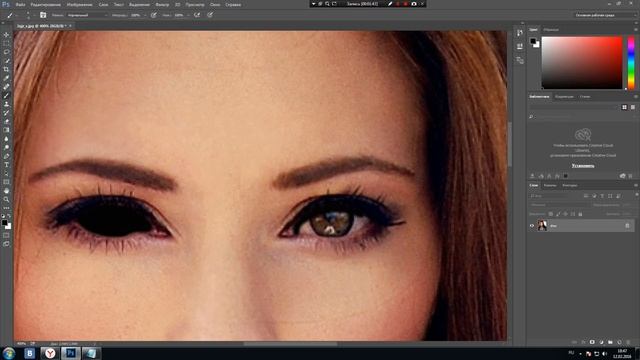The height and width of the screenshot is (360, 640).
Task: Open the opacity value dropdown
Action: 145,15
